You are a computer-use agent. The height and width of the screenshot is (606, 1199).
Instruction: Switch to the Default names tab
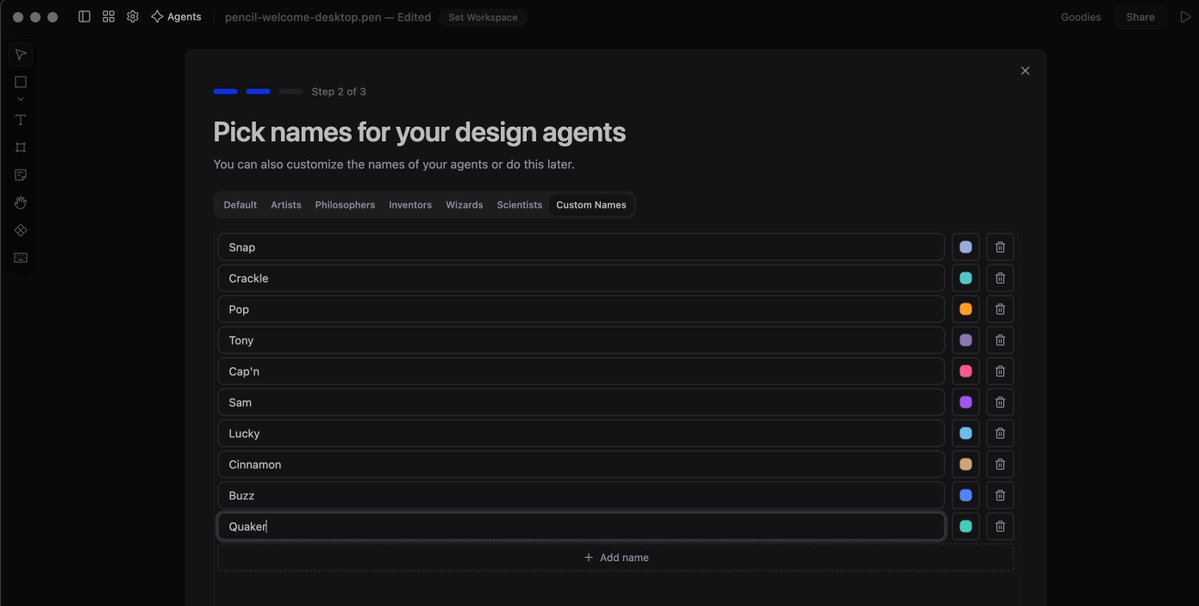click(240, 205)
